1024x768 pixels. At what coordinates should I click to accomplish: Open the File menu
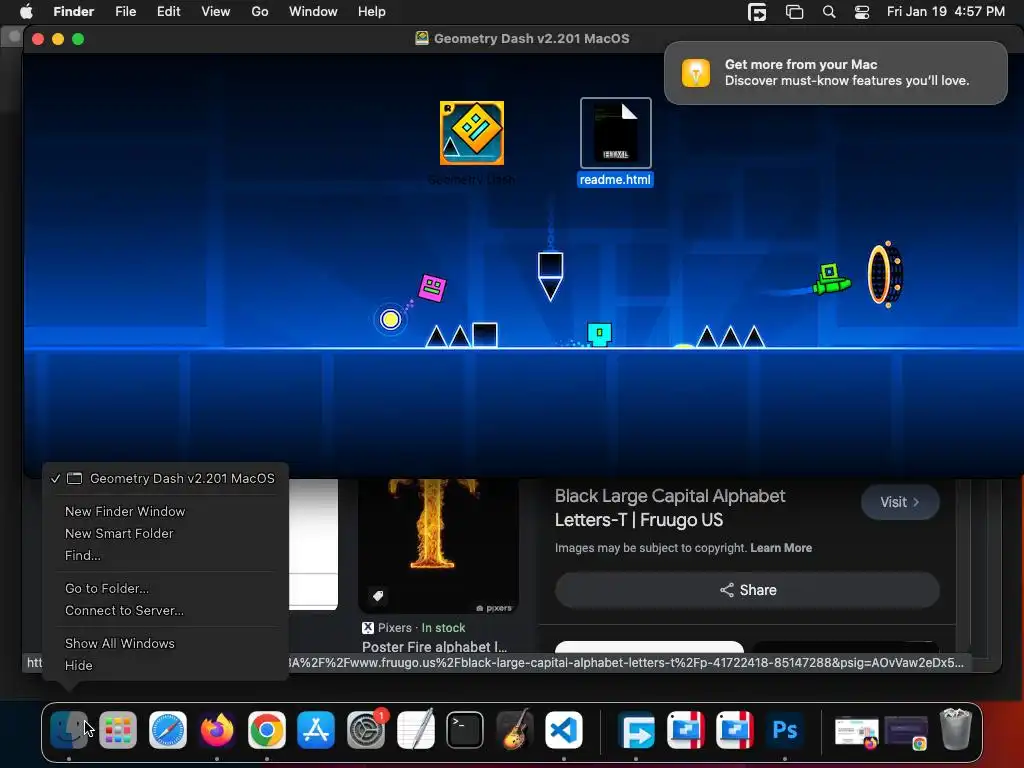click(125, 12)
